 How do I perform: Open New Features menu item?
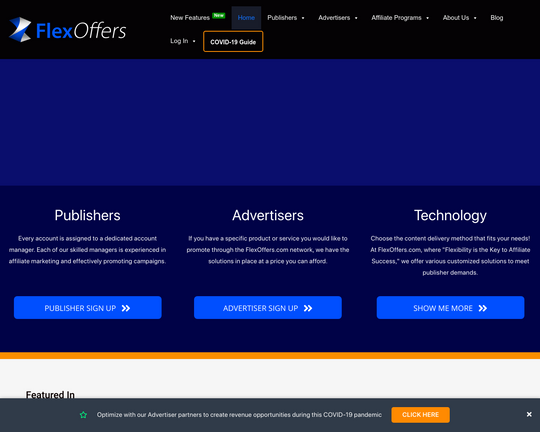190,18
